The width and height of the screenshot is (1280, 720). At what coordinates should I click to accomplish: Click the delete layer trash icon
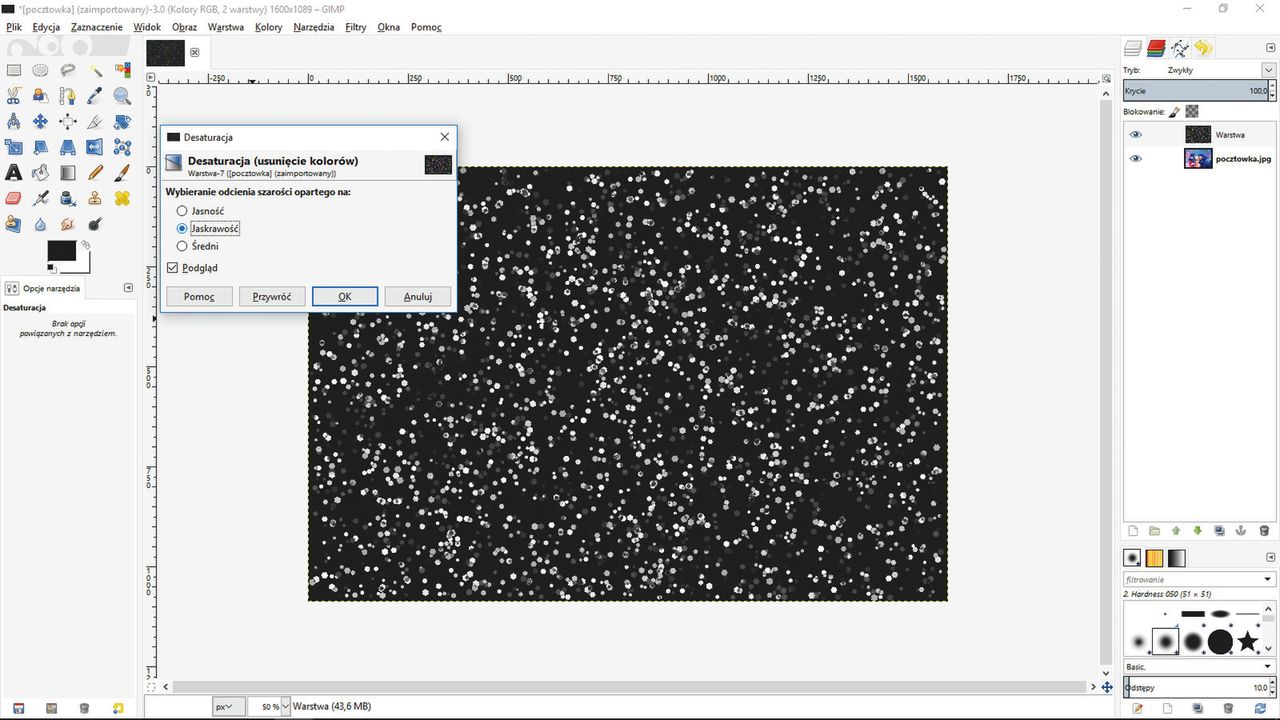(1263, 531)
